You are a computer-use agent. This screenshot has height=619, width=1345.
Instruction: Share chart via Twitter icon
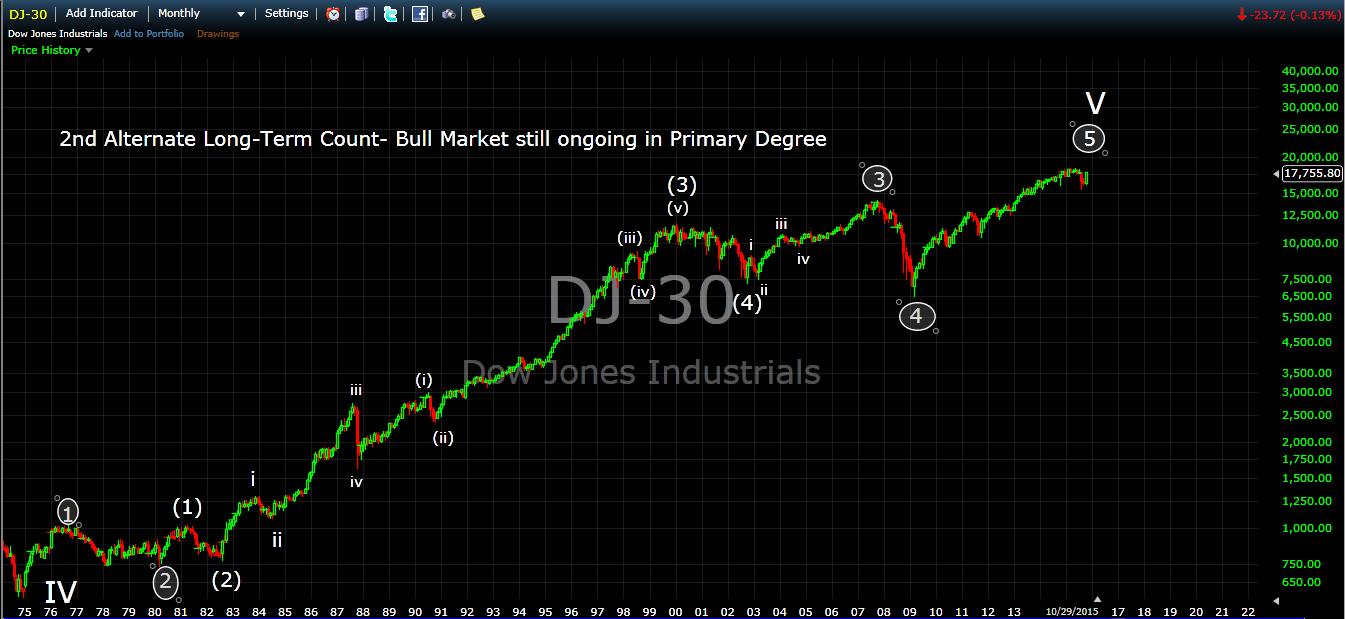coord(390,14)
